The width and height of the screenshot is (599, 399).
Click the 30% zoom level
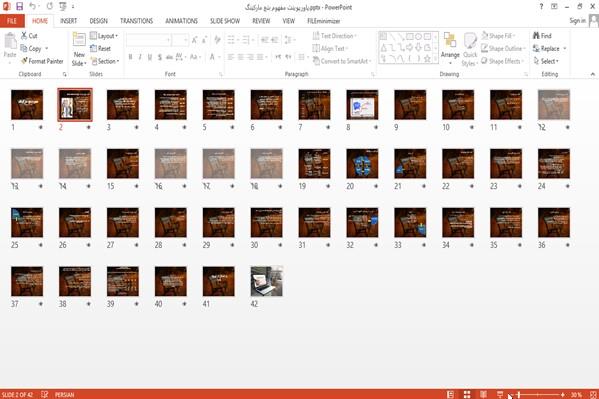pos(576,394)
